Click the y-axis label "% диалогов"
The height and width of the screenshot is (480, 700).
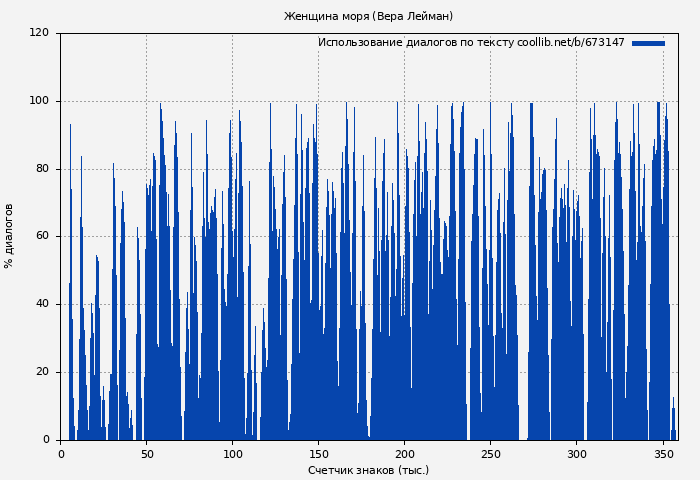(x=9, y=236)
